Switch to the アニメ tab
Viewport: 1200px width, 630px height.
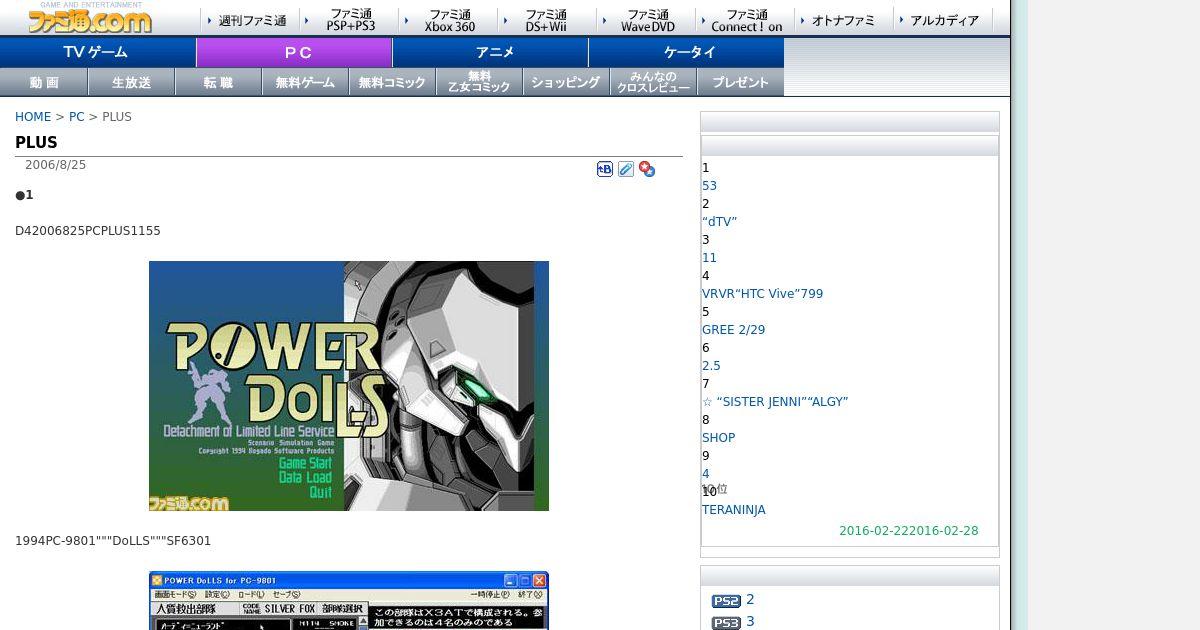[x=490, y=52]
